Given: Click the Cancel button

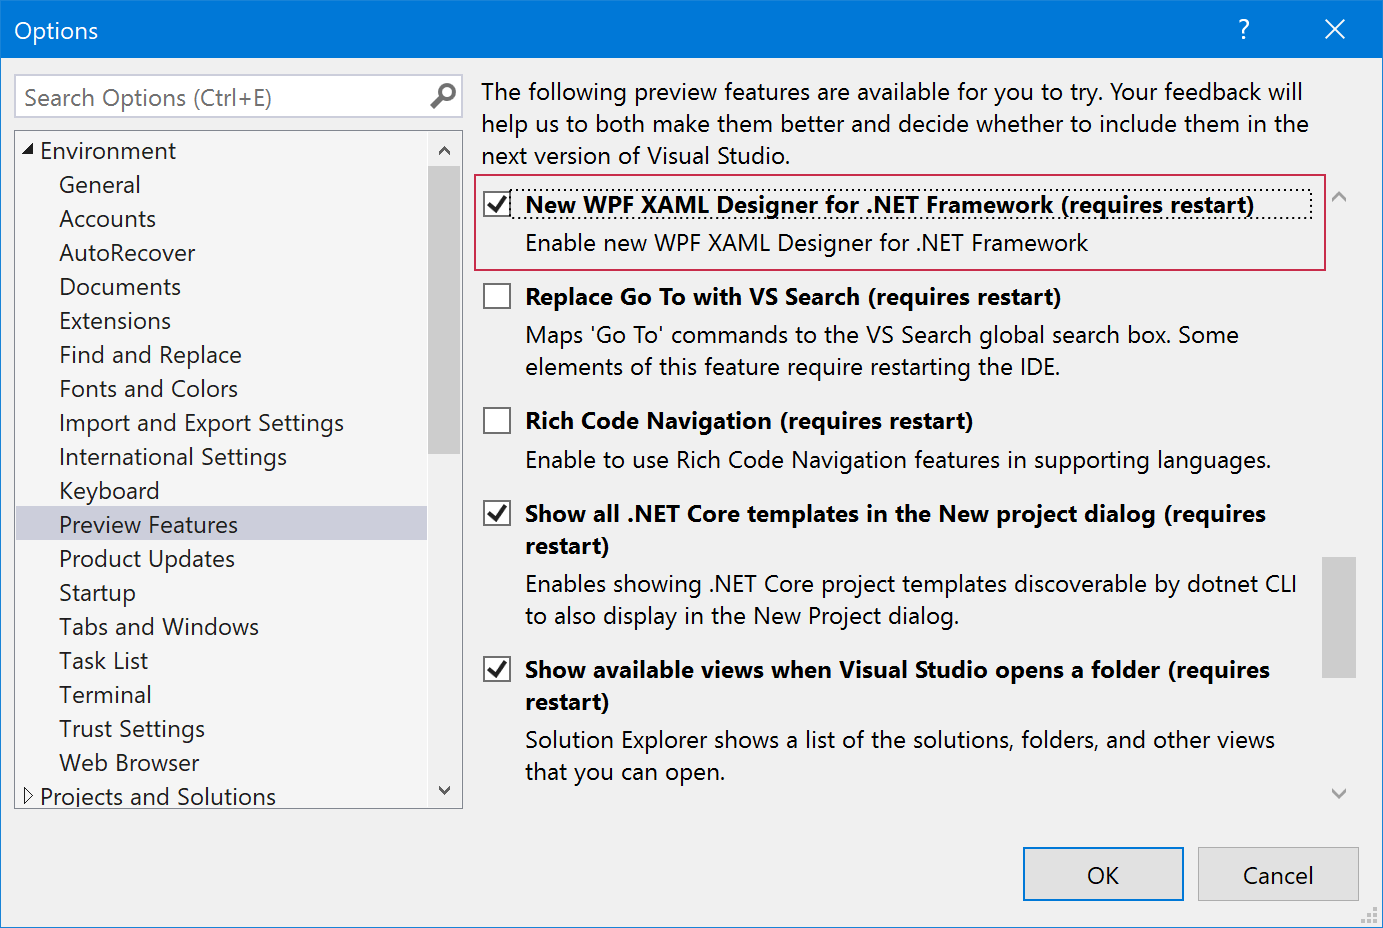Looking at the screenshot, I should click(1277, 875).
